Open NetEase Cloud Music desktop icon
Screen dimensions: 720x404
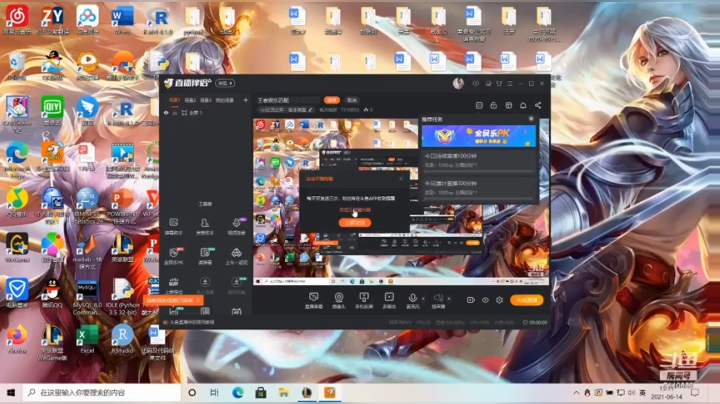[x=17, y=20]
